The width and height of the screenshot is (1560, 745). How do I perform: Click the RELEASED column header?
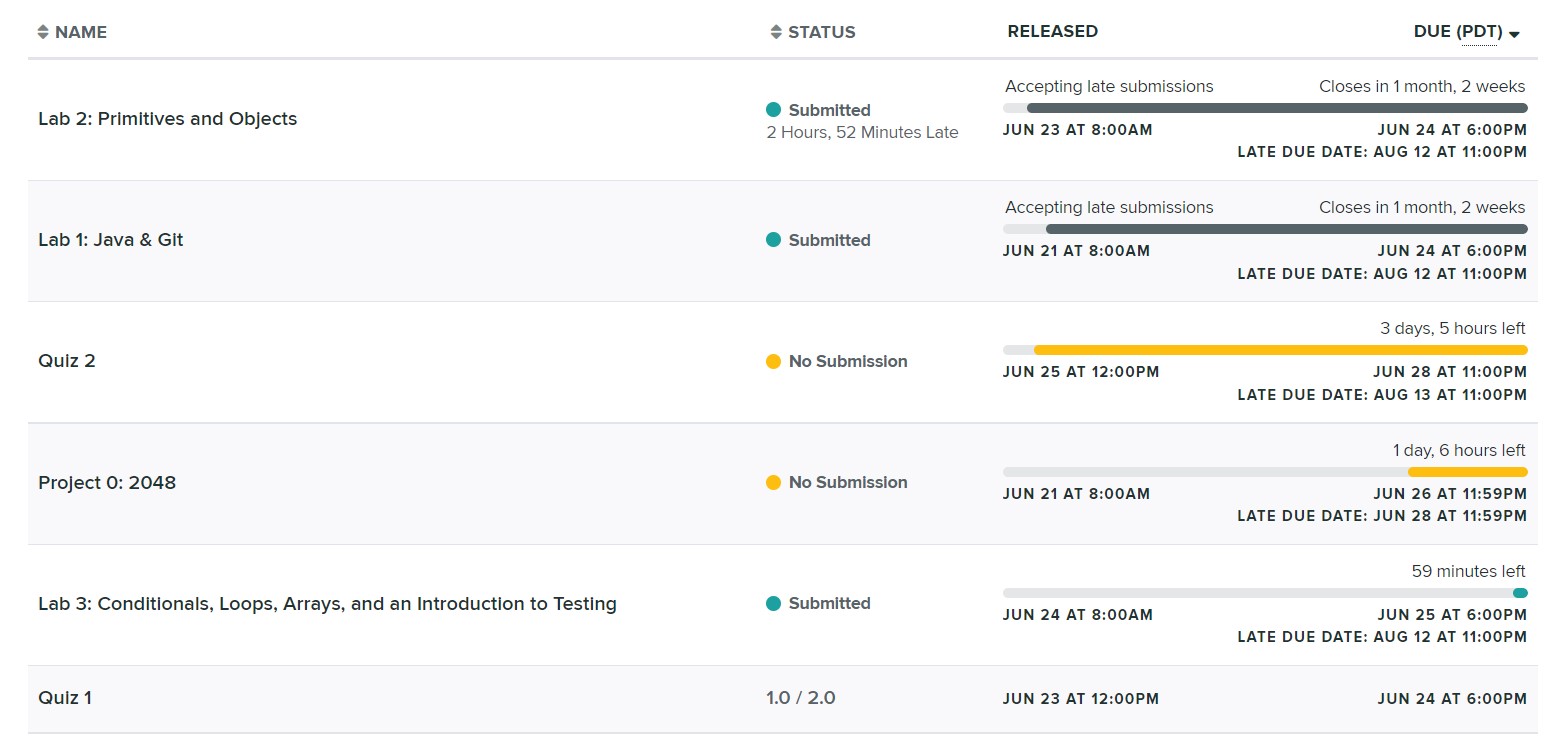click(1052, 31)
